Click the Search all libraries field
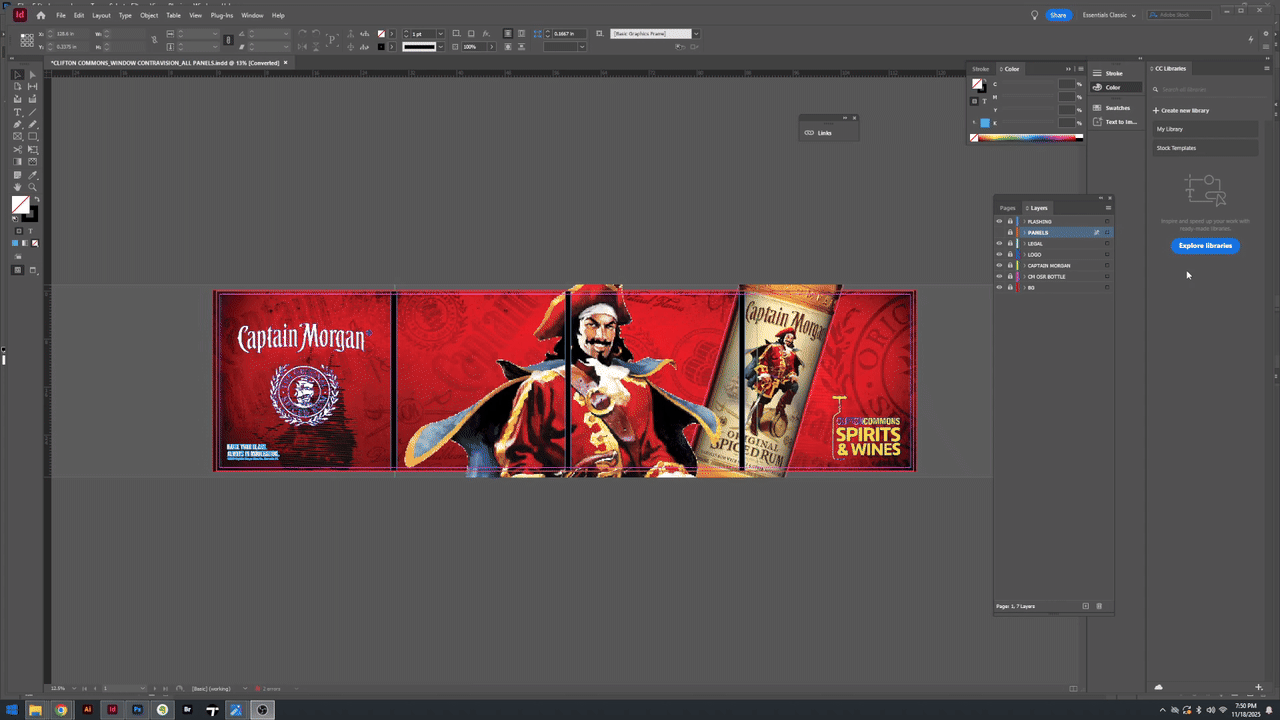Screen dimensions: 1280x720 [1207, 90]
